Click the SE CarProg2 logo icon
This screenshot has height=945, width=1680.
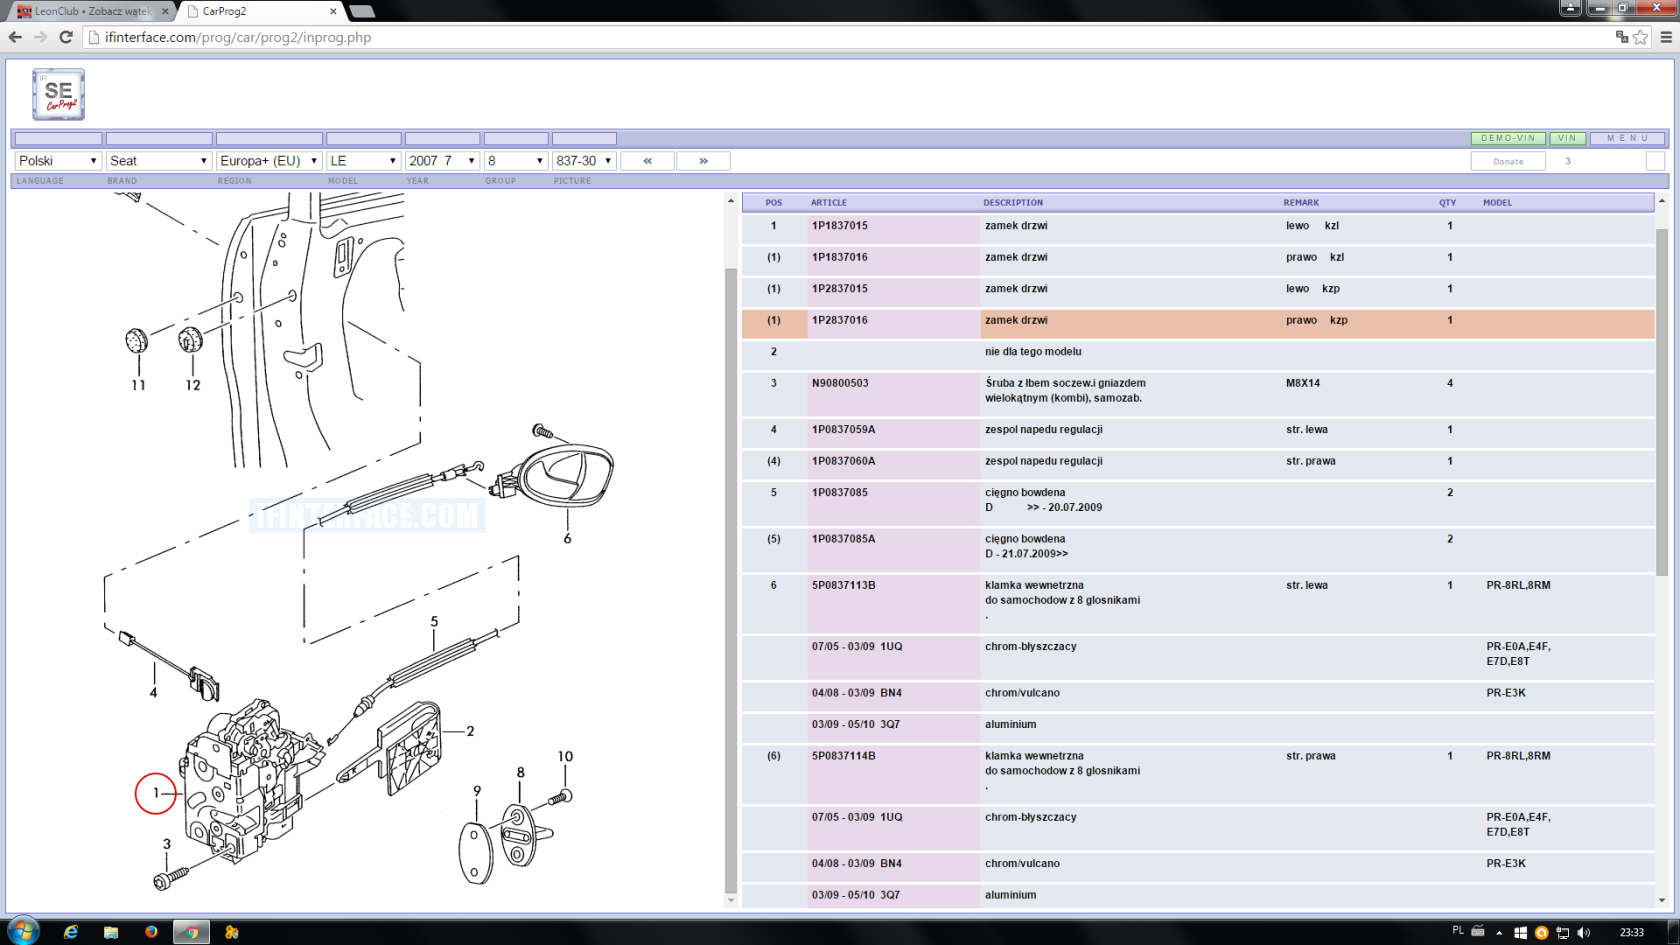pos(58,95)
